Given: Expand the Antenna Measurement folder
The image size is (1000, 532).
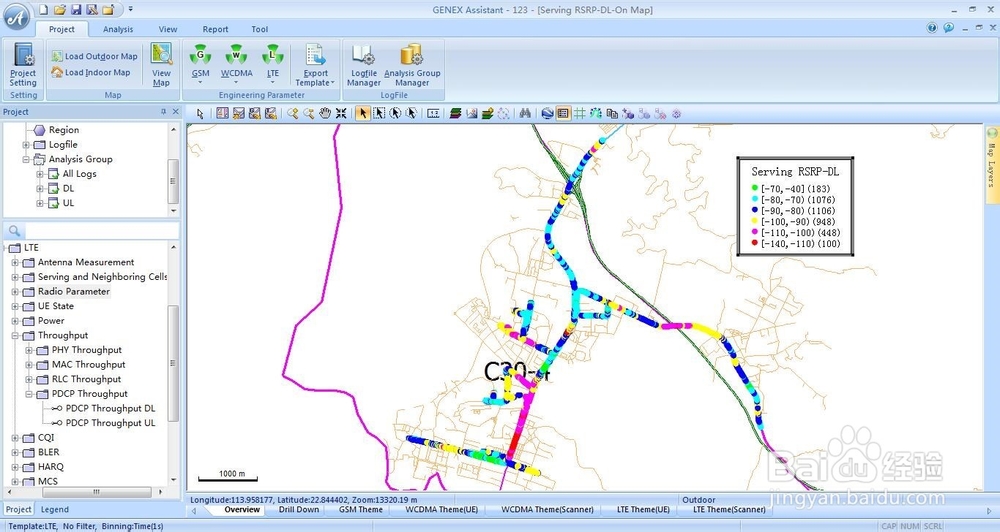Looking at the screenshot, I should pyautogui.click(x=15, y=262).
